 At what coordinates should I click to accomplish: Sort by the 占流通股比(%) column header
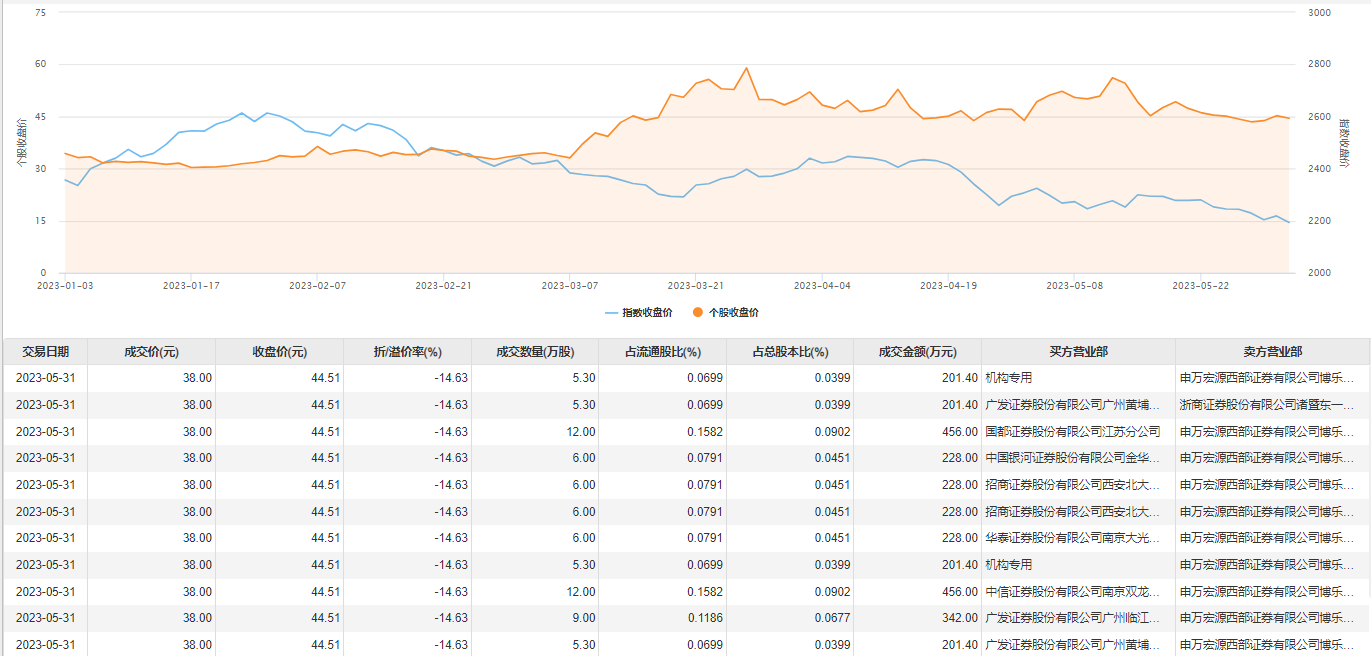pyautogui.click(x=663, y=352)
